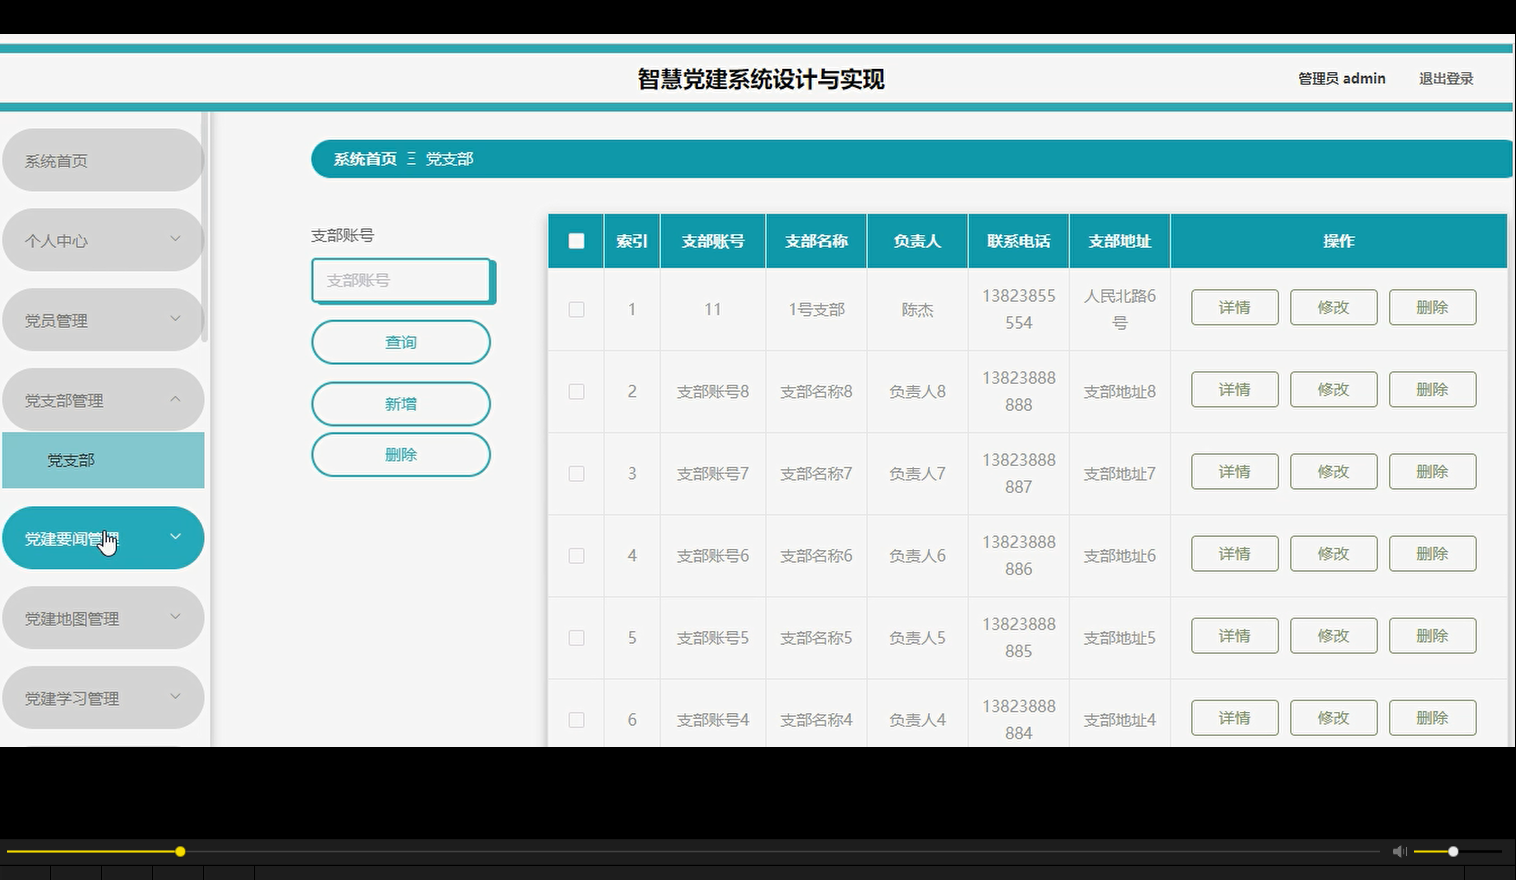
Task: Expand the 党员管理 menu
Action: click(103, 319)
